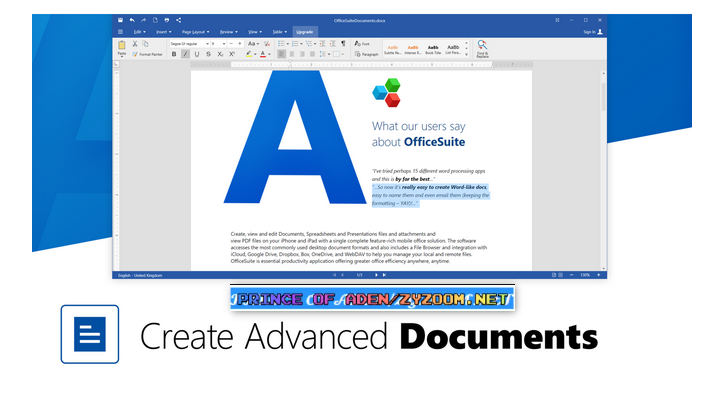Toggle Strikethrough formatting
The width and height of the screenshot is (709, 394).
coord(208,54)
